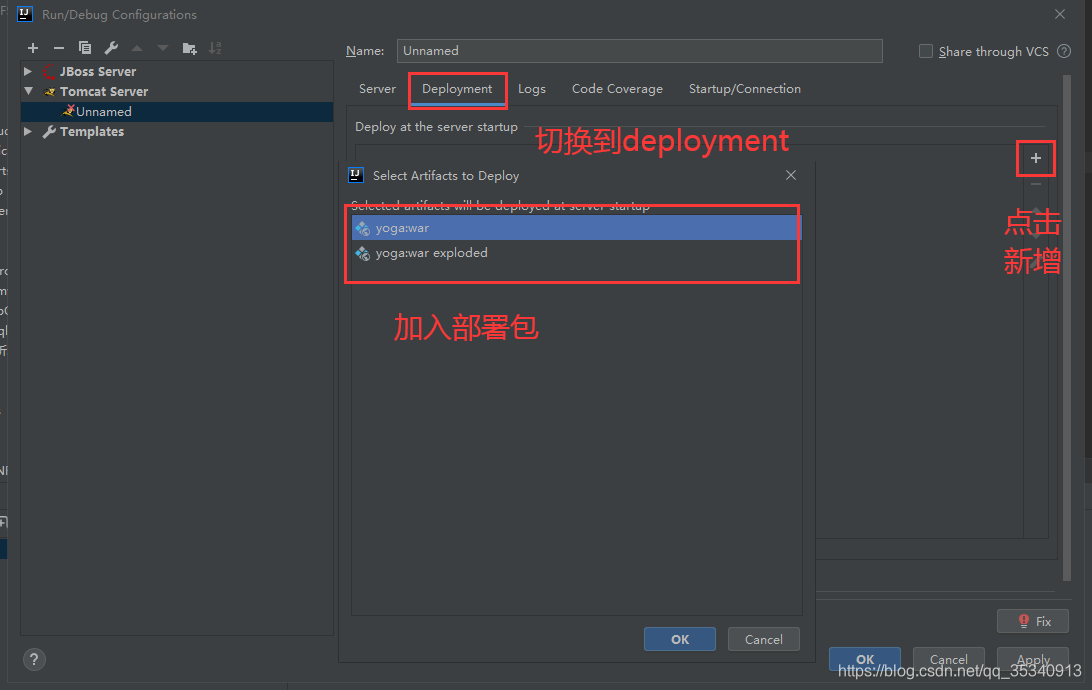Screen dimensions: 1092x690
Task: Open help for Share through VCS
Action: (x=1063, y=51)
